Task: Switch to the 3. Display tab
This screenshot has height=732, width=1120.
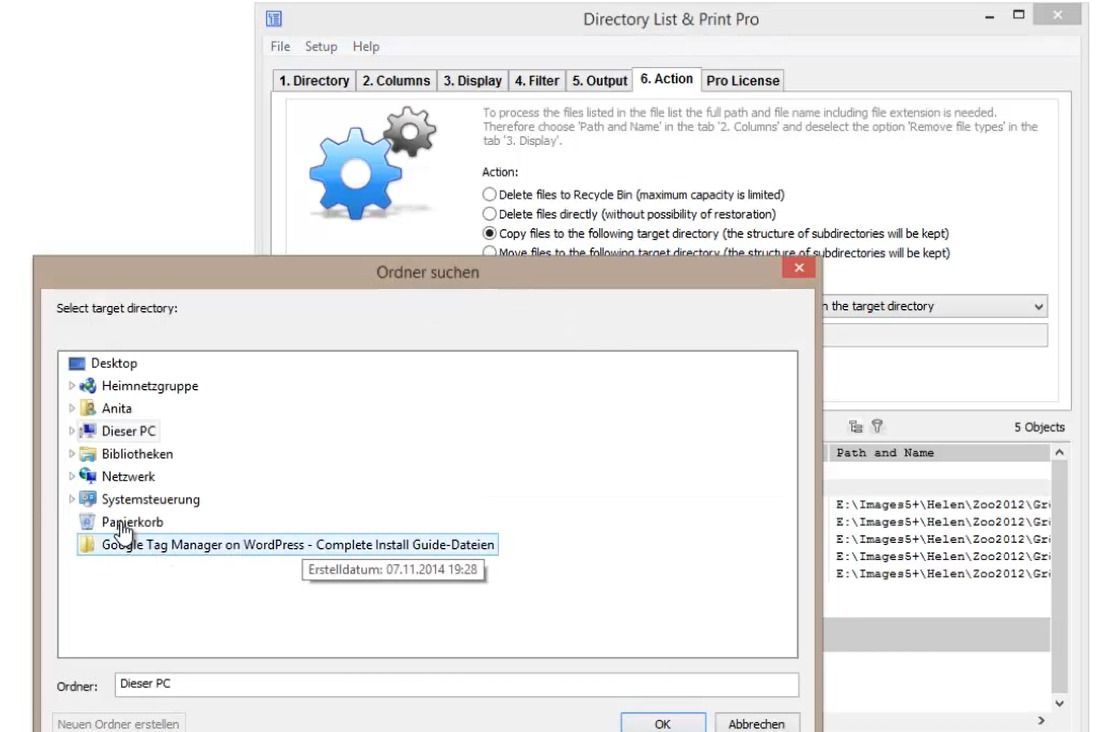Action: pyautogui.click(x=473, y=81)
